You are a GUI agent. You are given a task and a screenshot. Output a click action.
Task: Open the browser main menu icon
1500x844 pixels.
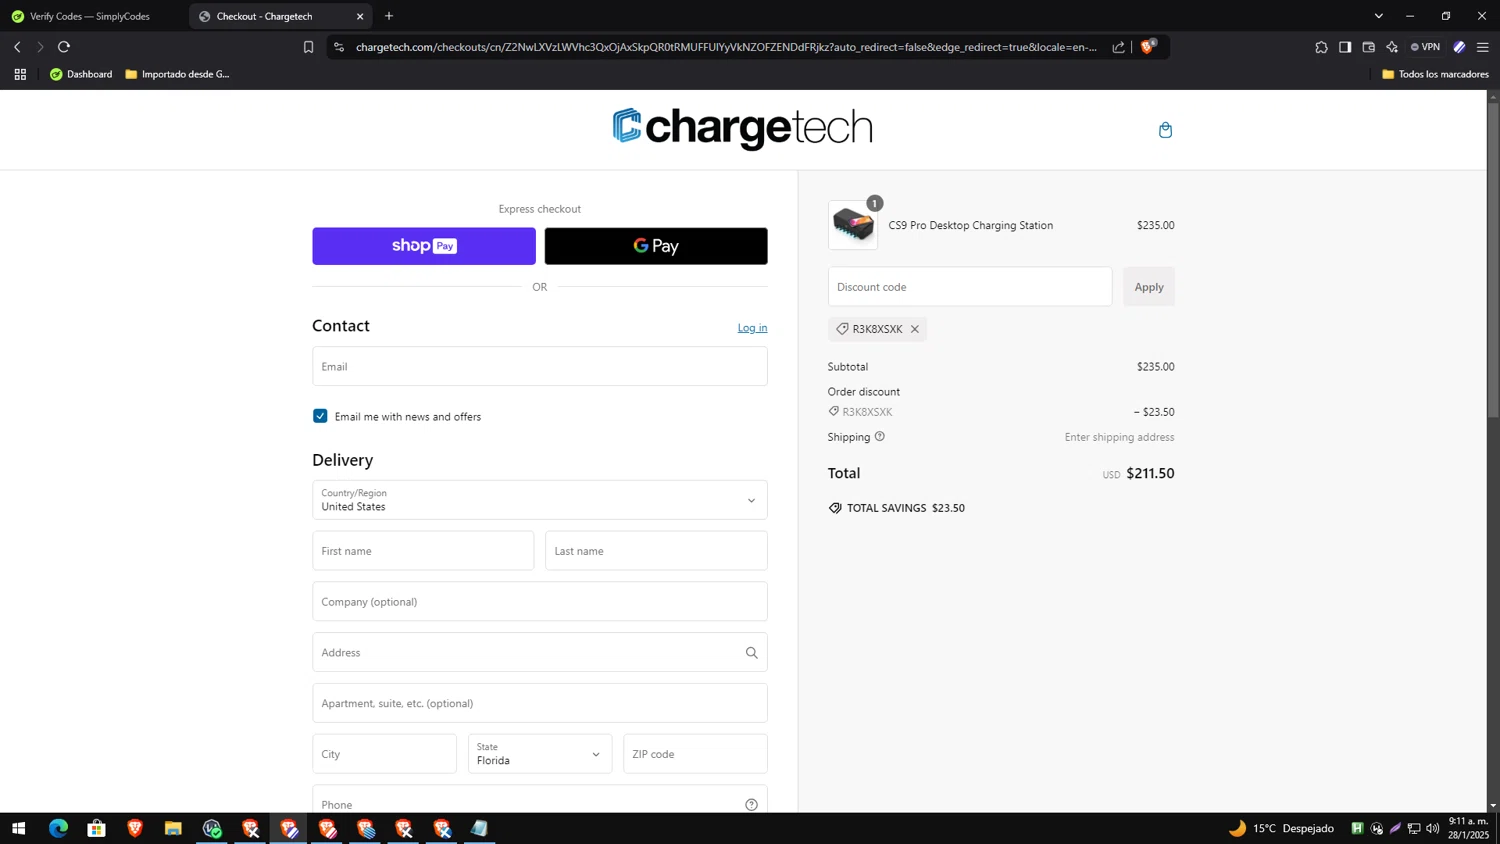[1483, 47]
